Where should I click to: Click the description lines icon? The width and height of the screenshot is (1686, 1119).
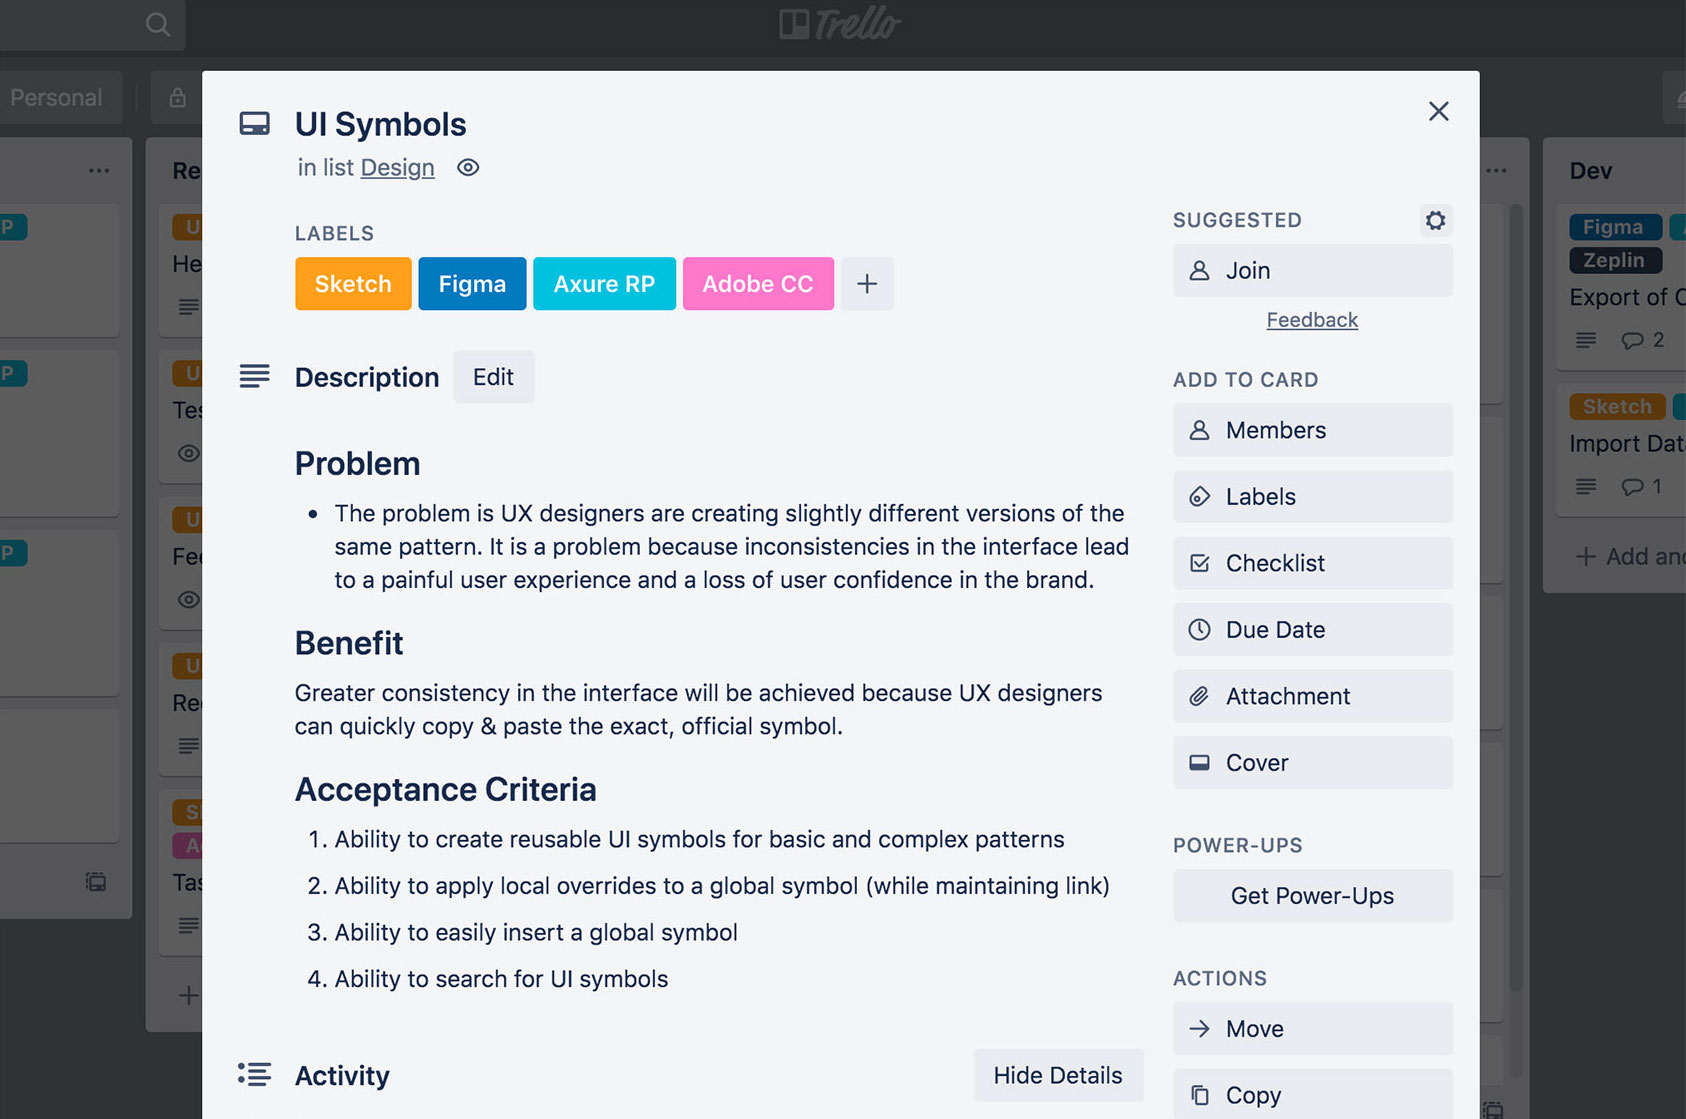[x=254, y=377]
